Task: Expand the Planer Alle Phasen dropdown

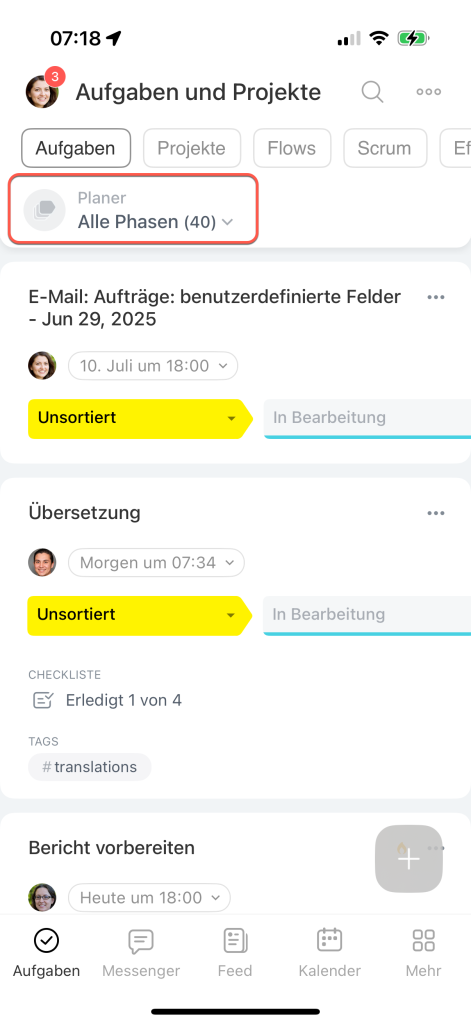Action: (x=133, y=210)
